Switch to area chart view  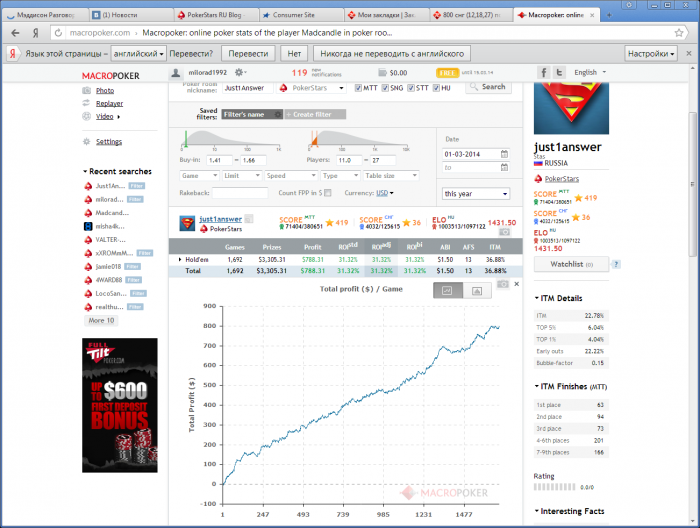tap(477, 291)
